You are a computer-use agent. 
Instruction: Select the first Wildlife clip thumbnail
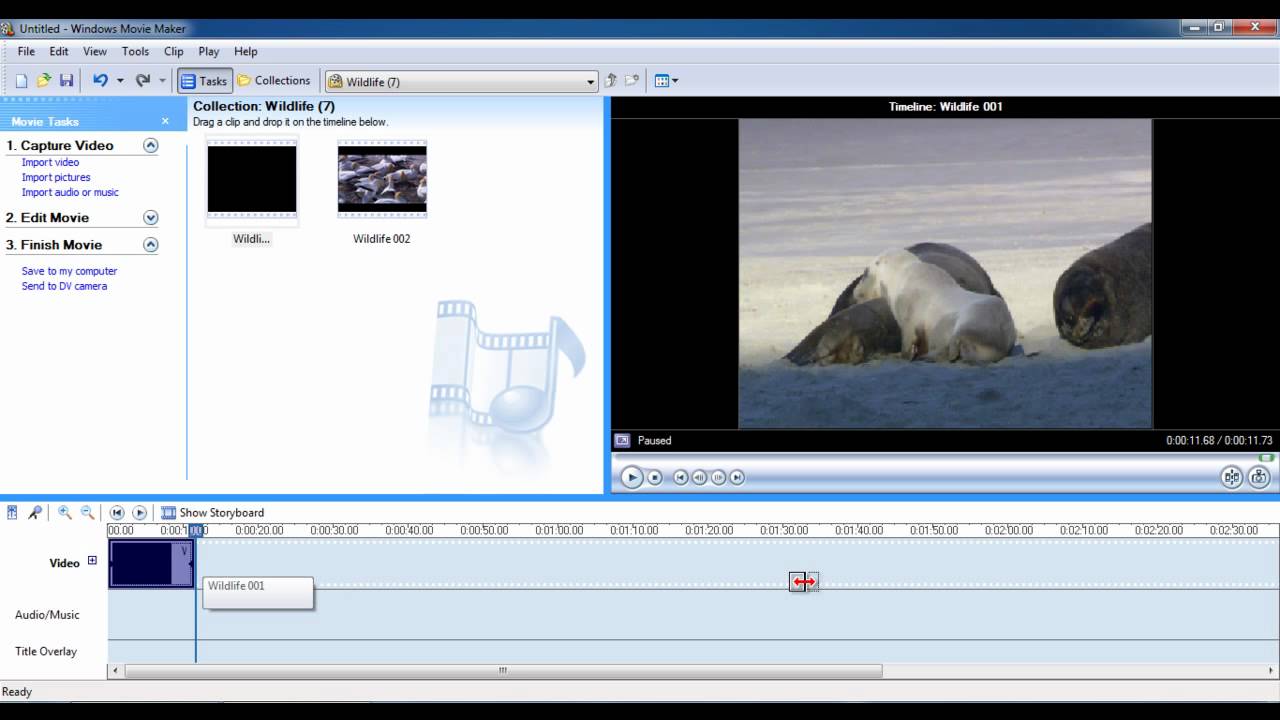coord(252,180)
